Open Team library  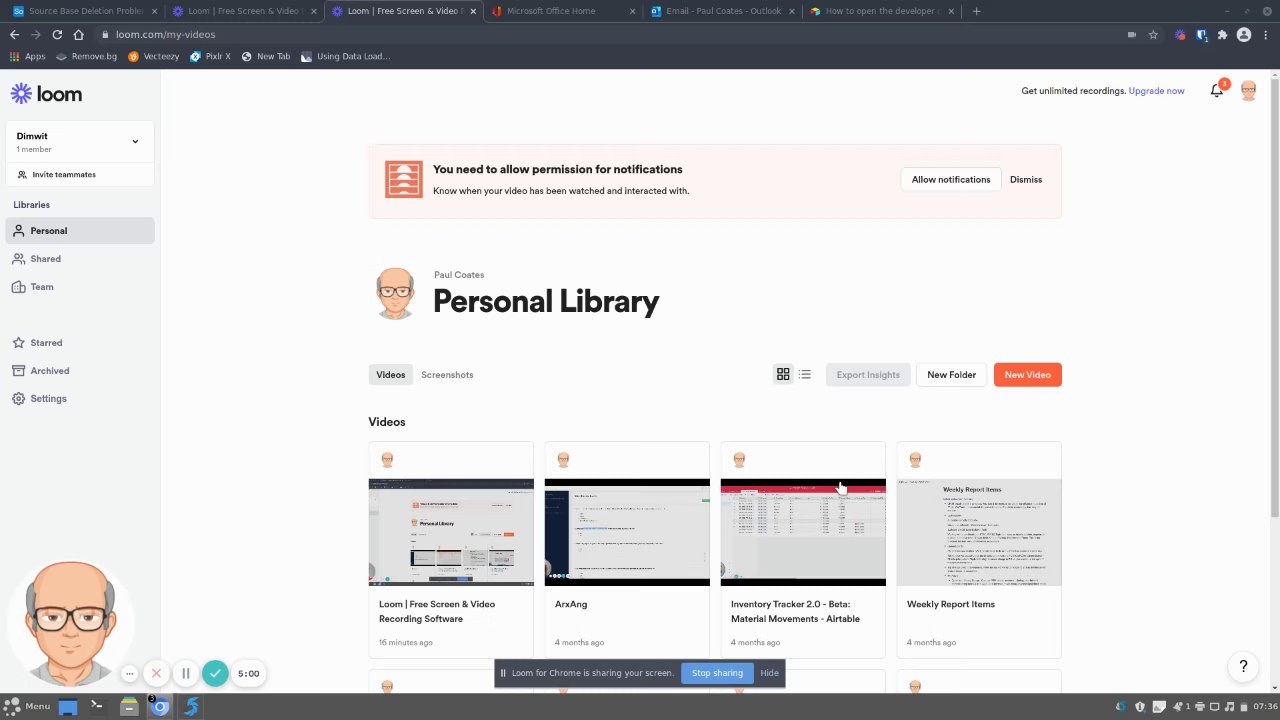tap(80, 287)
